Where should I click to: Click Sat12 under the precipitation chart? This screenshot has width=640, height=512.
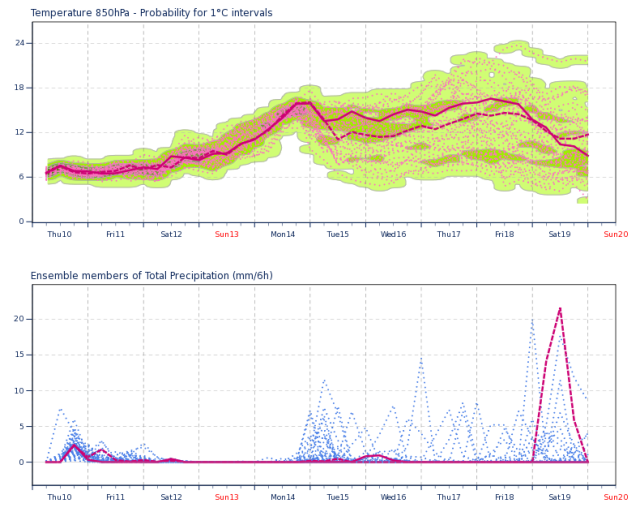pyautogui.click(x=171, y=497)
